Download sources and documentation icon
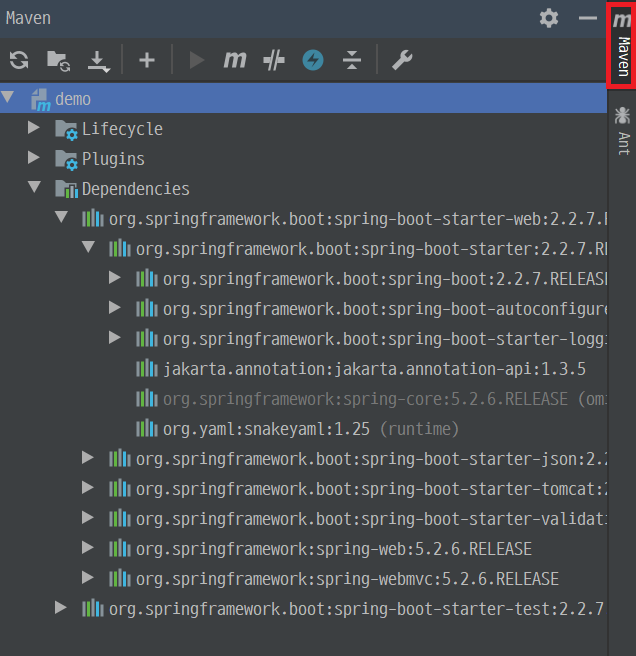Screen dimensions: 636x656 [x=98, y=62]
